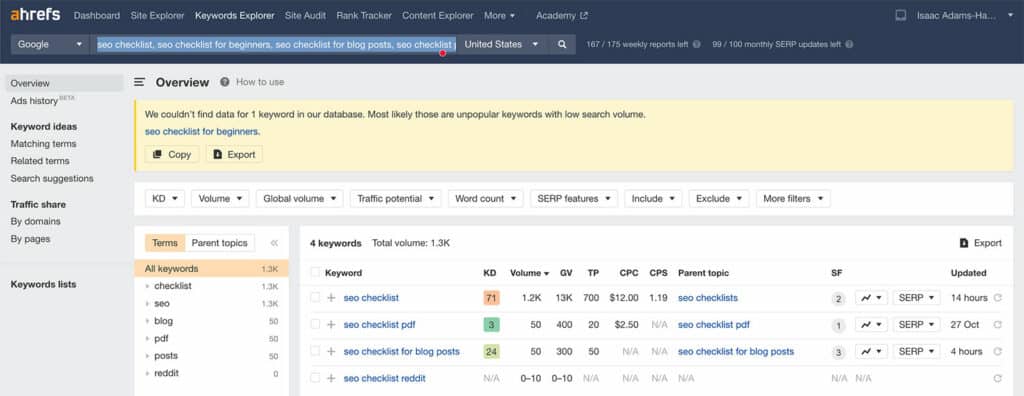Image resolution: width=1024 pixels, height=396 pixels.
Task: Open trend chart dropdown for seo checklist
Action: (871, 298)
